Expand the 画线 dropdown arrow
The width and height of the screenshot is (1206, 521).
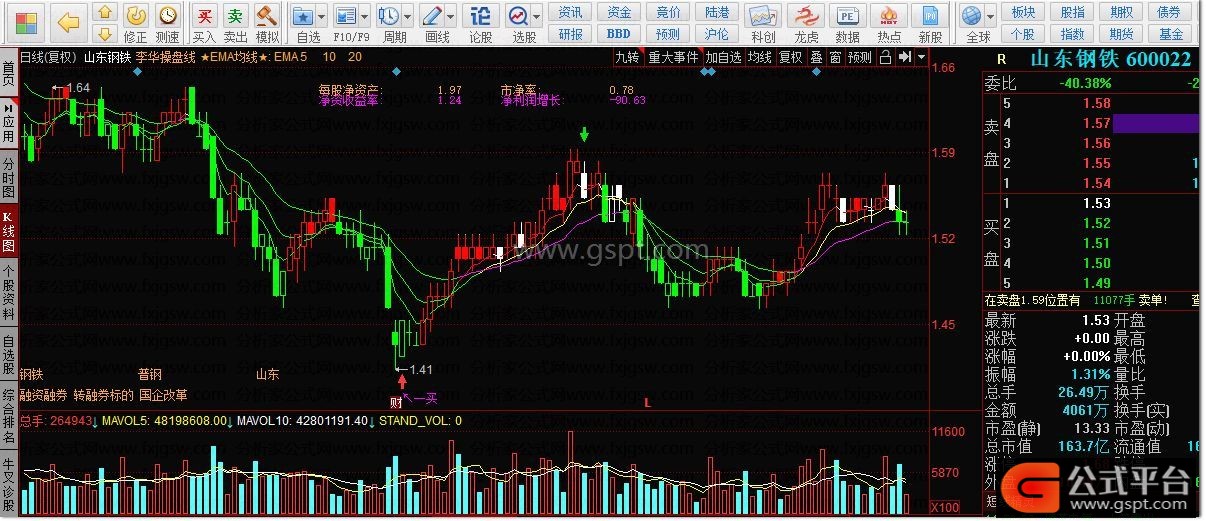coord(450,17)
